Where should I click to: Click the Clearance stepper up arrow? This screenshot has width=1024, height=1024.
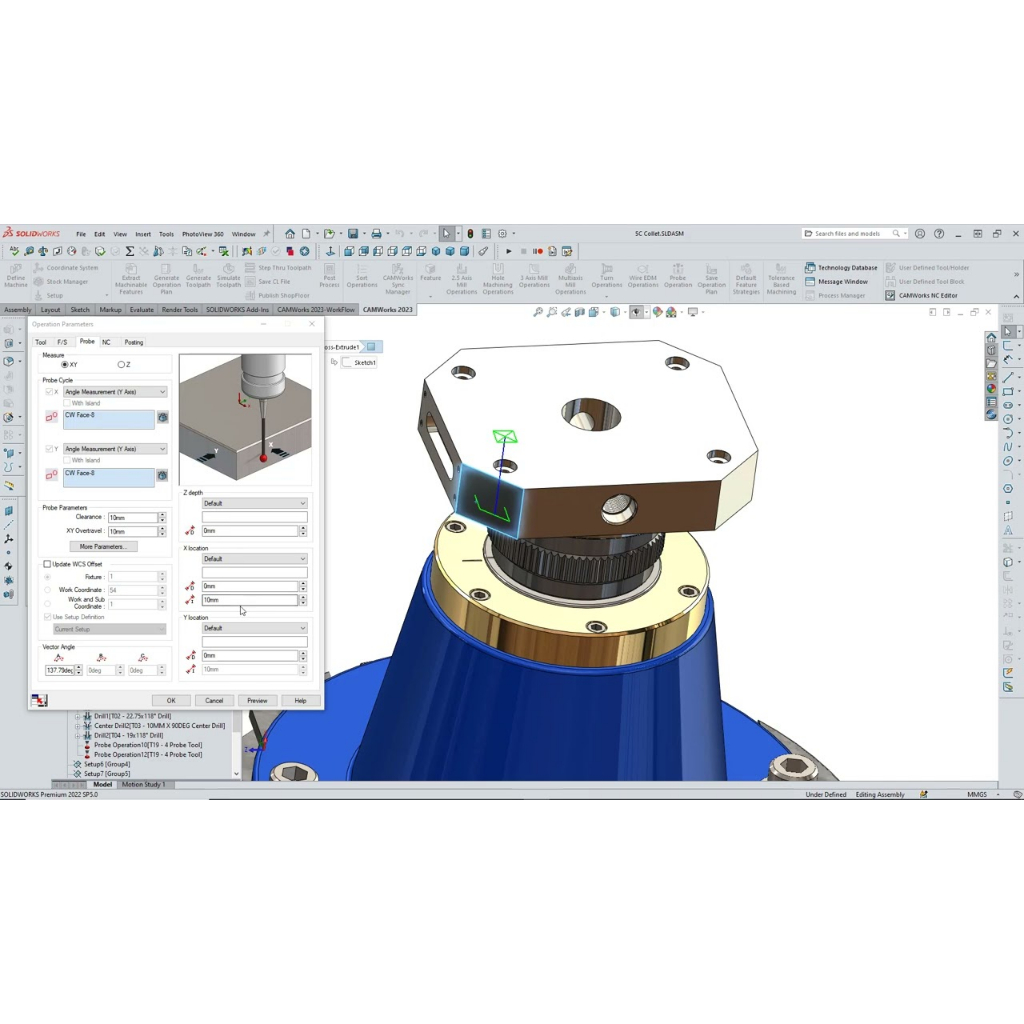(x=162, y=515)
